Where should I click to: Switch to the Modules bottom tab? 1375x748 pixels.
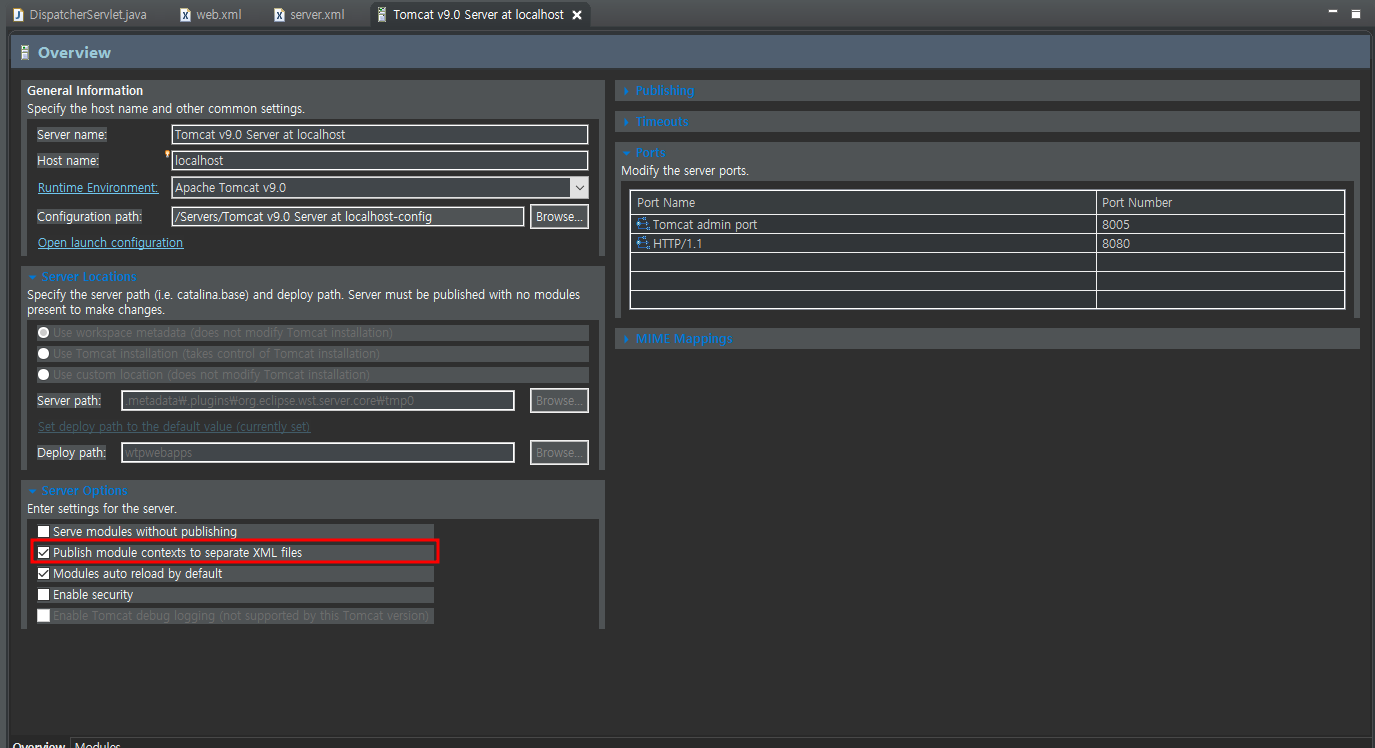(98, 743)
